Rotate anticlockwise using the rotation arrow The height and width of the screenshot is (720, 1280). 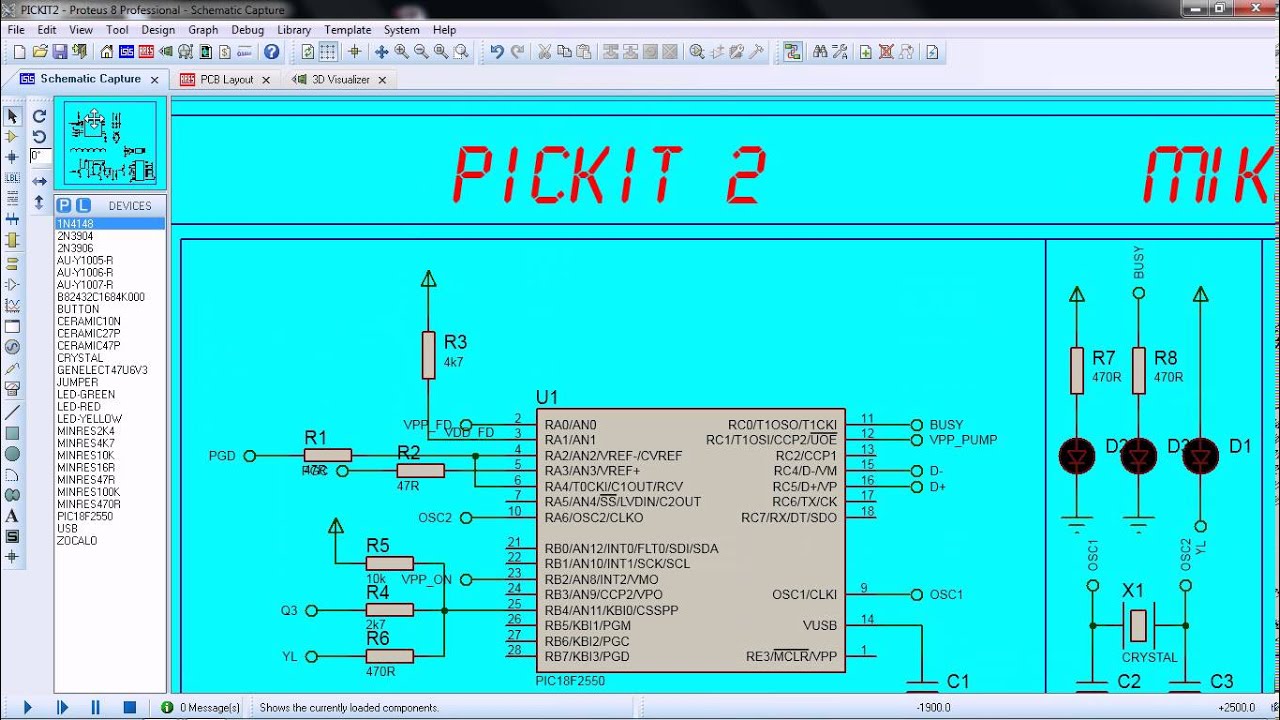[39, 136]
